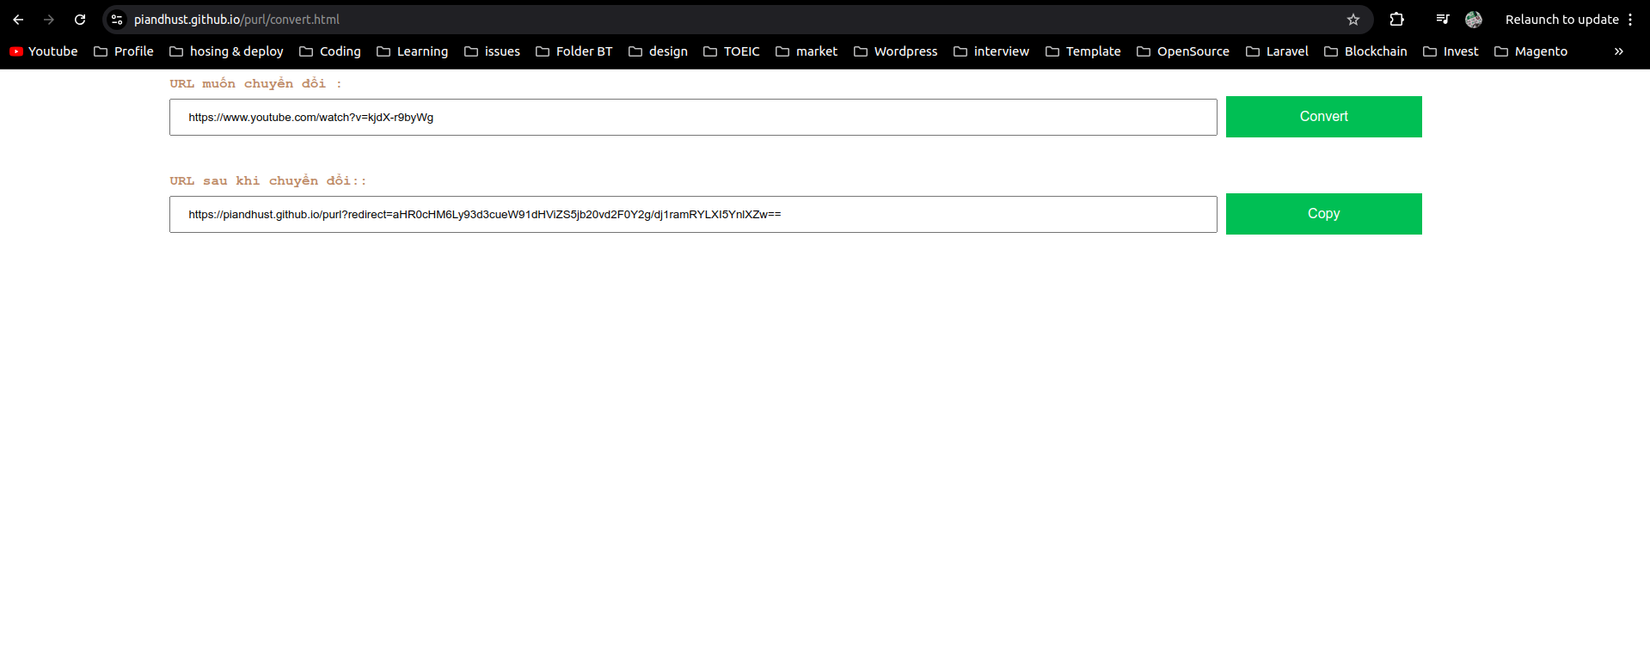Click the label 'URL sau khi chuyển đổi::'

[268, 181]
